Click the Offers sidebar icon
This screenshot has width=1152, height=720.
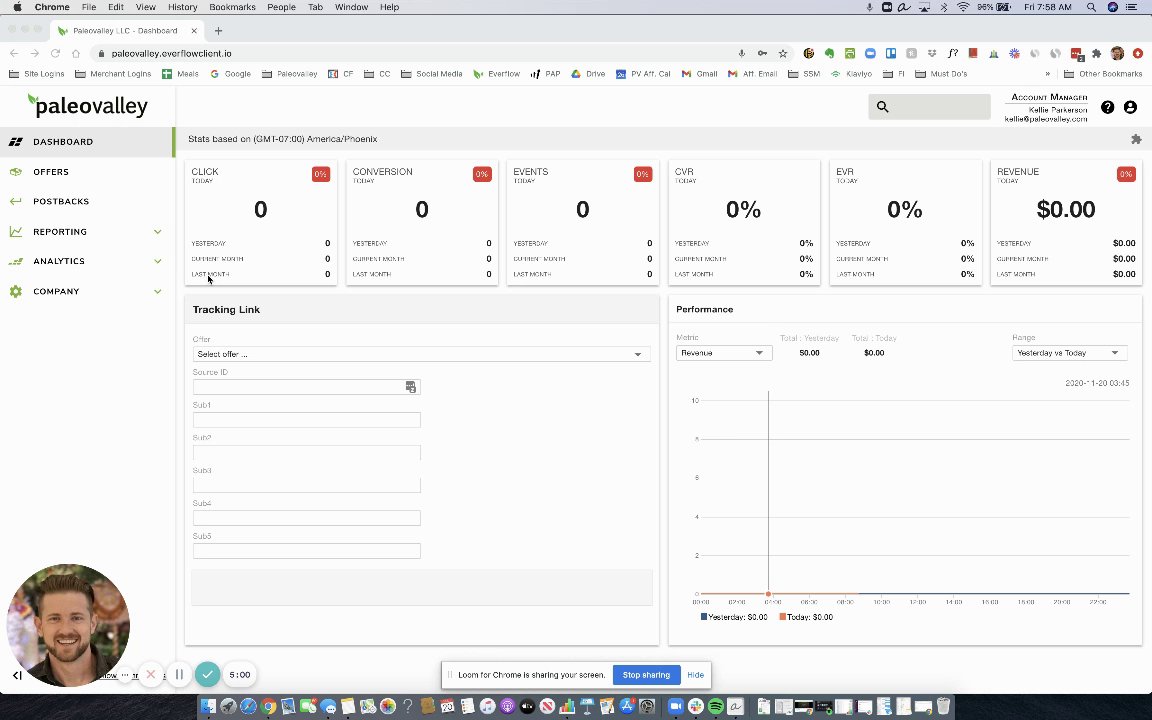click(x=15, y=172)
